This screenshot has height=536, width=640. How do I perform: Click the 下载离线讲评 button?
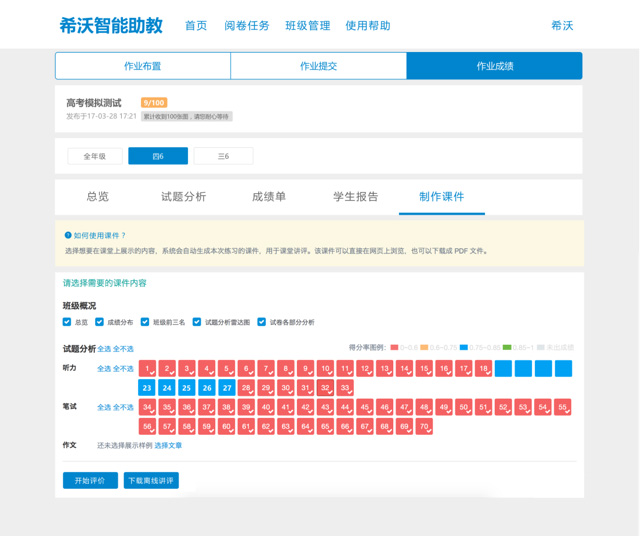tap(151, 481)
